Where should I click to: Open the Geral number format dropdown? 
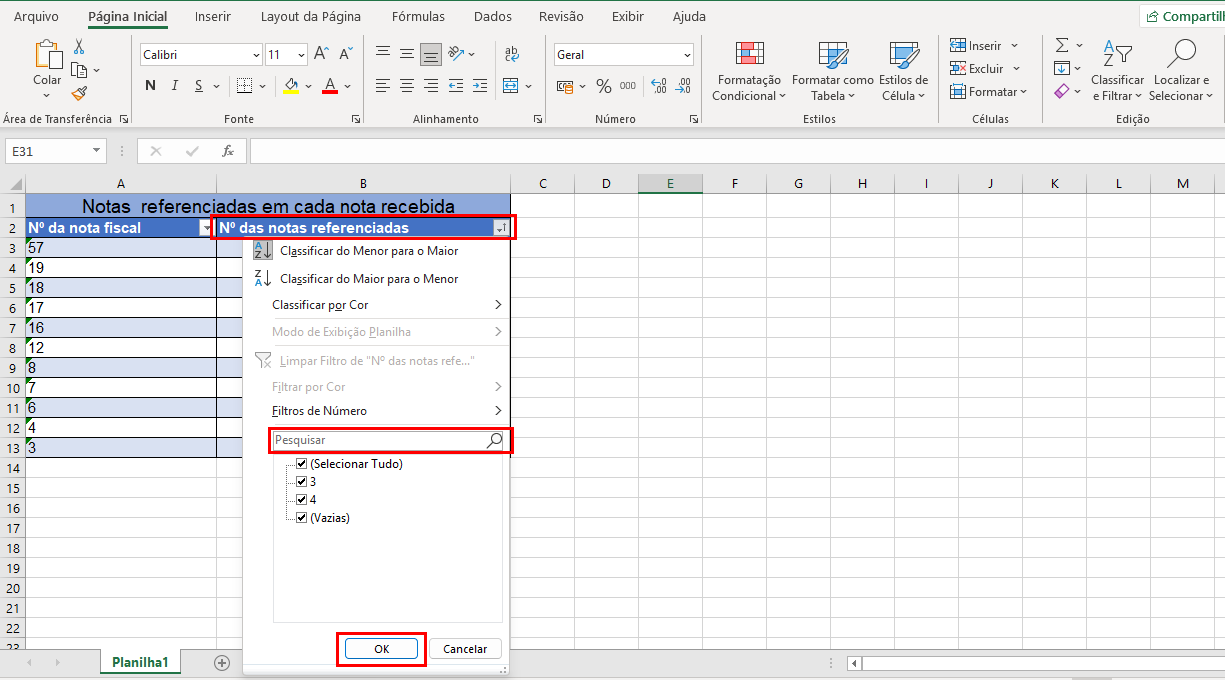pyautogui.click(x=686, y=55)
